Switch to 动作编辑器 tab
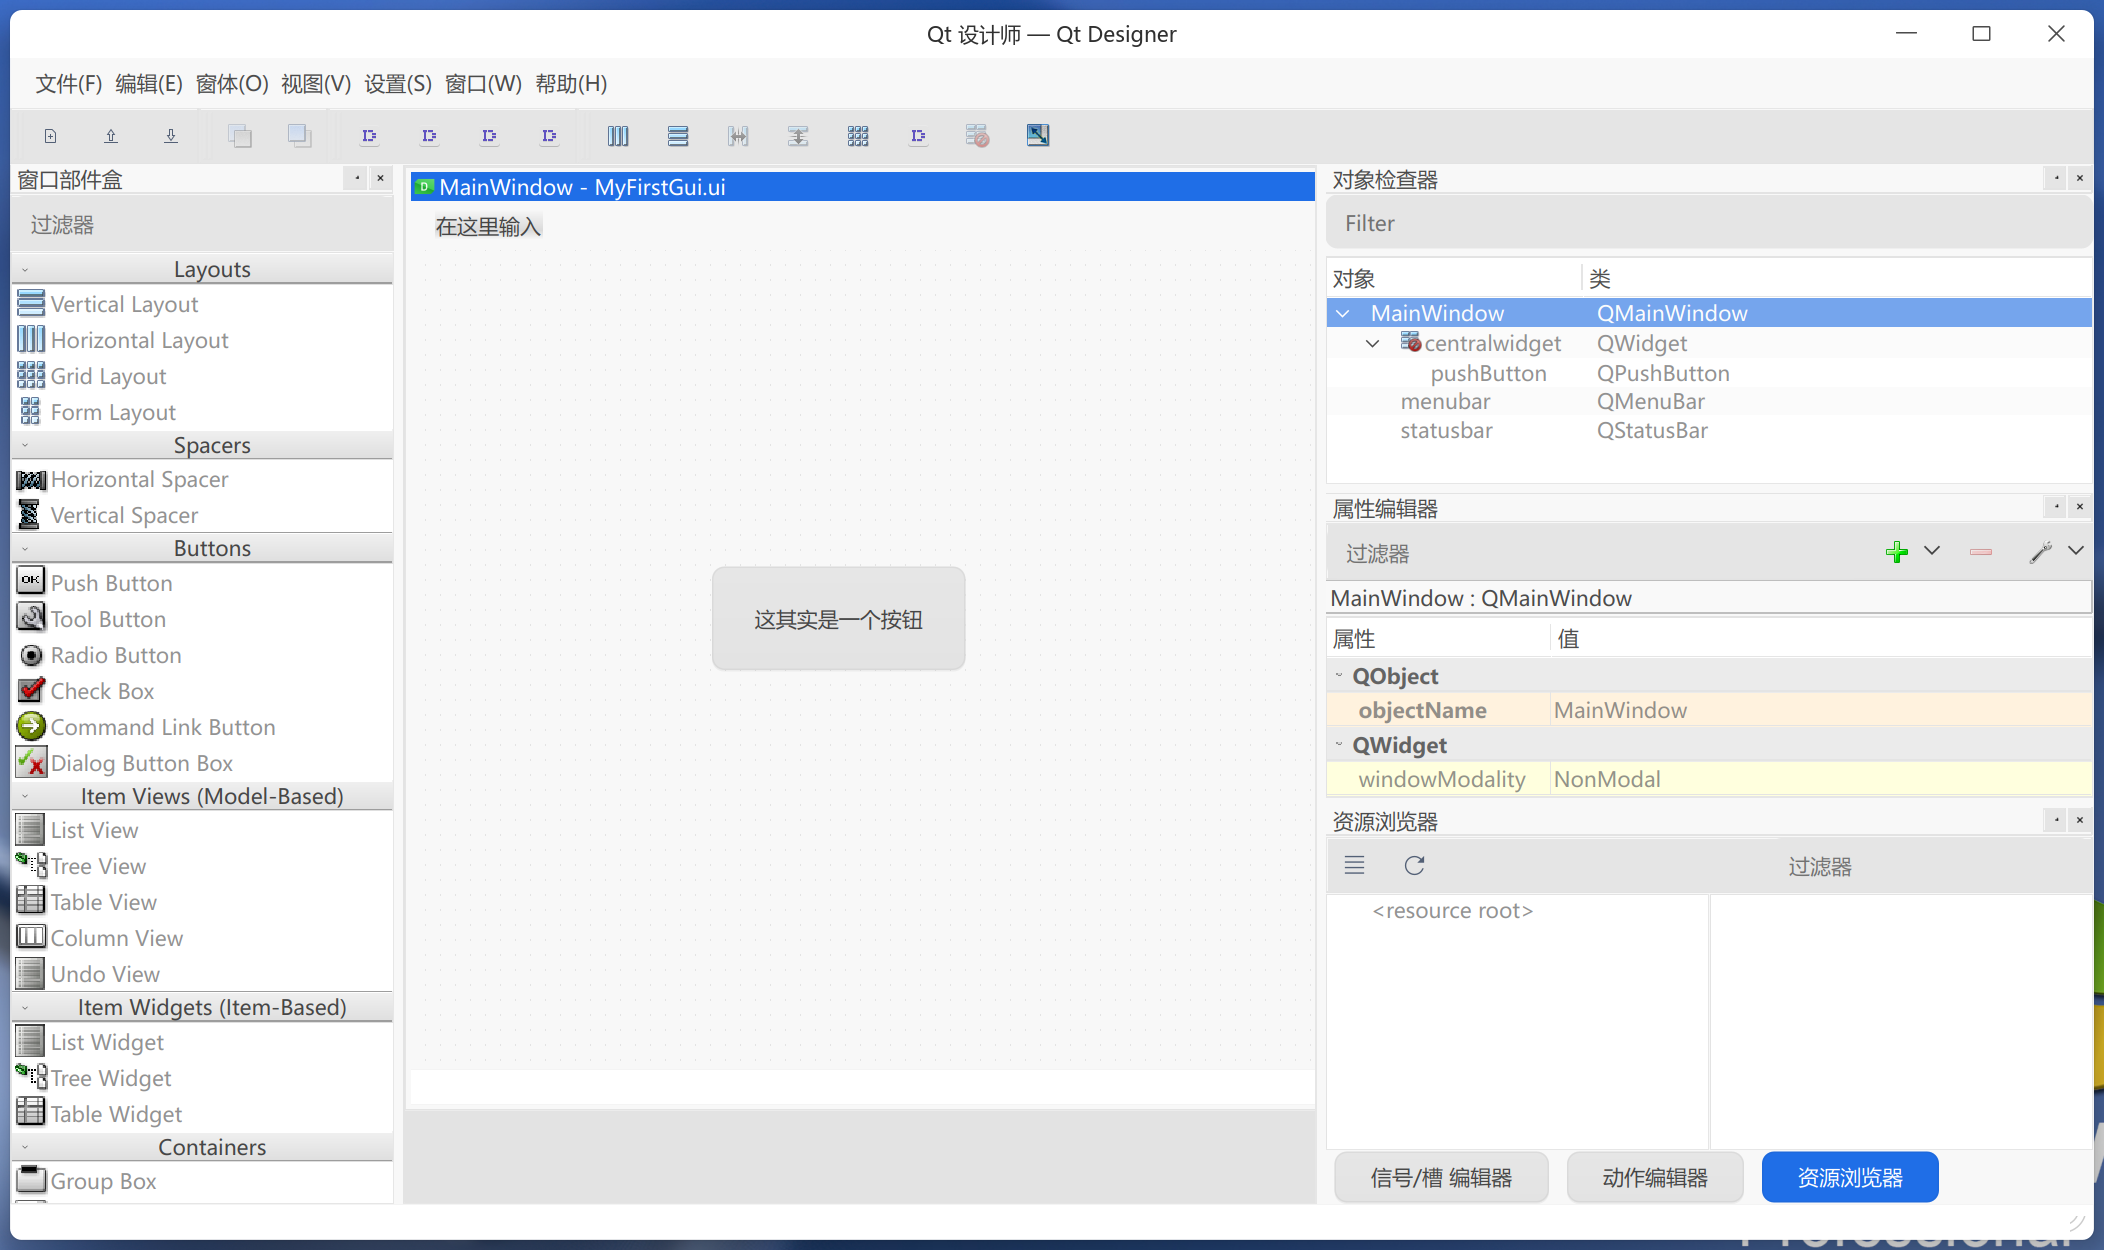 click(1655, 1178)
